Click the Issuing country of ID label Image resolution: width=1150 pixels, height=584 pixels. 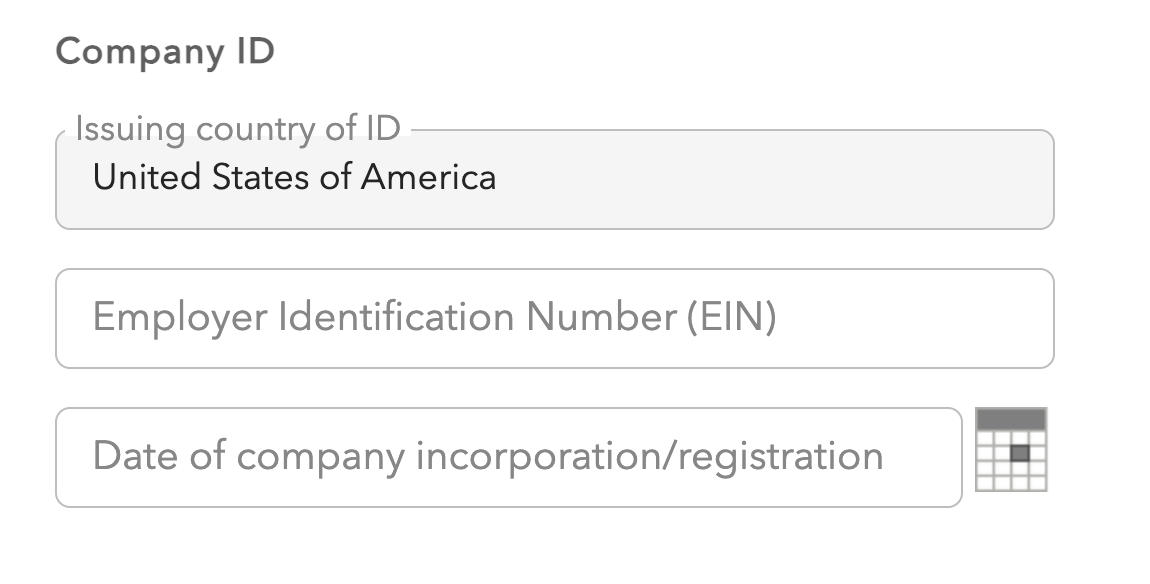point(238,129)
